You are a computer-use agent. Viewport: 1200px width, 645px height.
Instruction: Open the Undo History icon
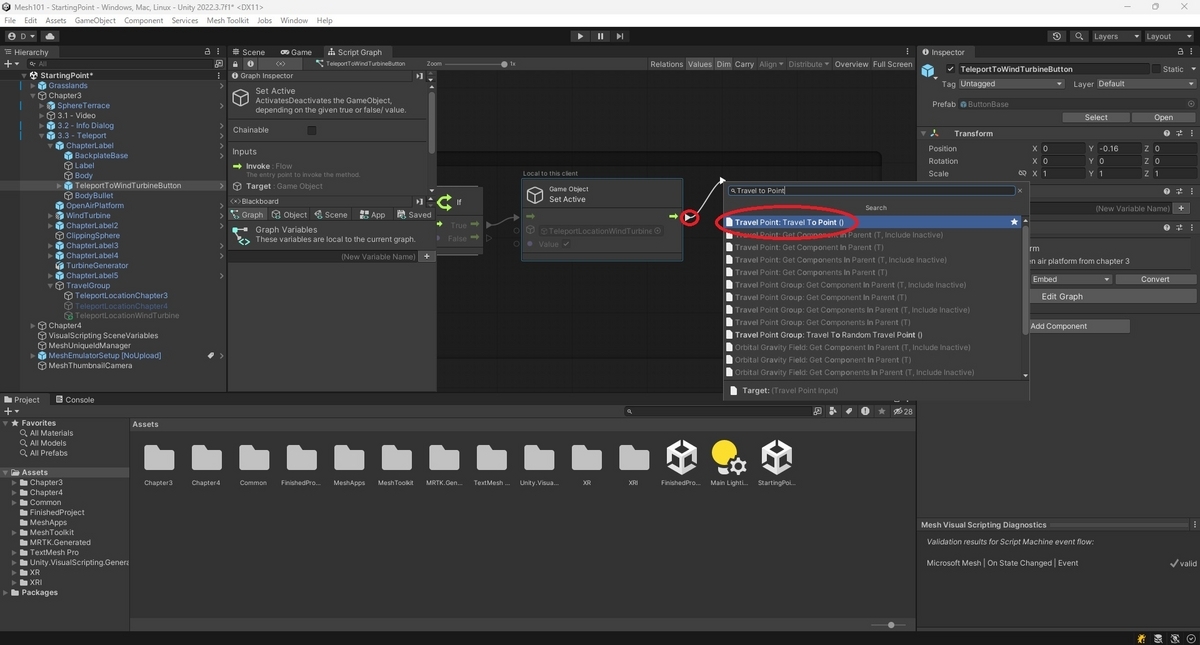tap(1057, 36)
